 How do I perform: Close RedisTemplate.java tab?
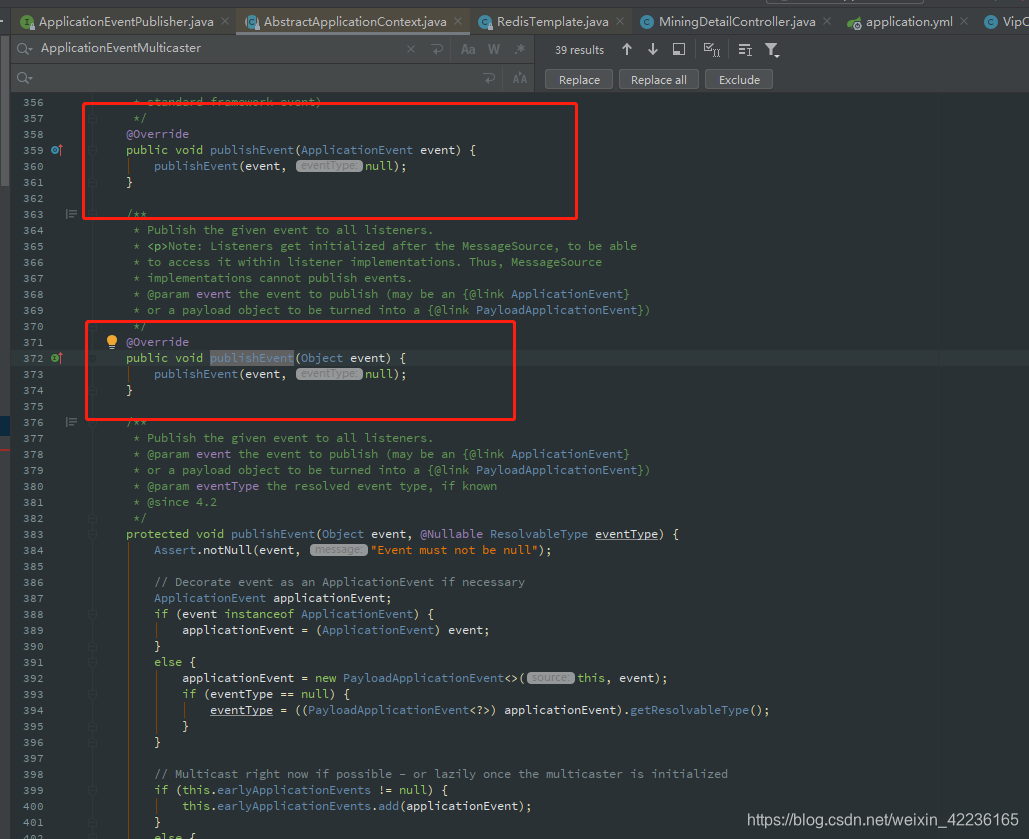pyautogui.click(x=620, y=22)
